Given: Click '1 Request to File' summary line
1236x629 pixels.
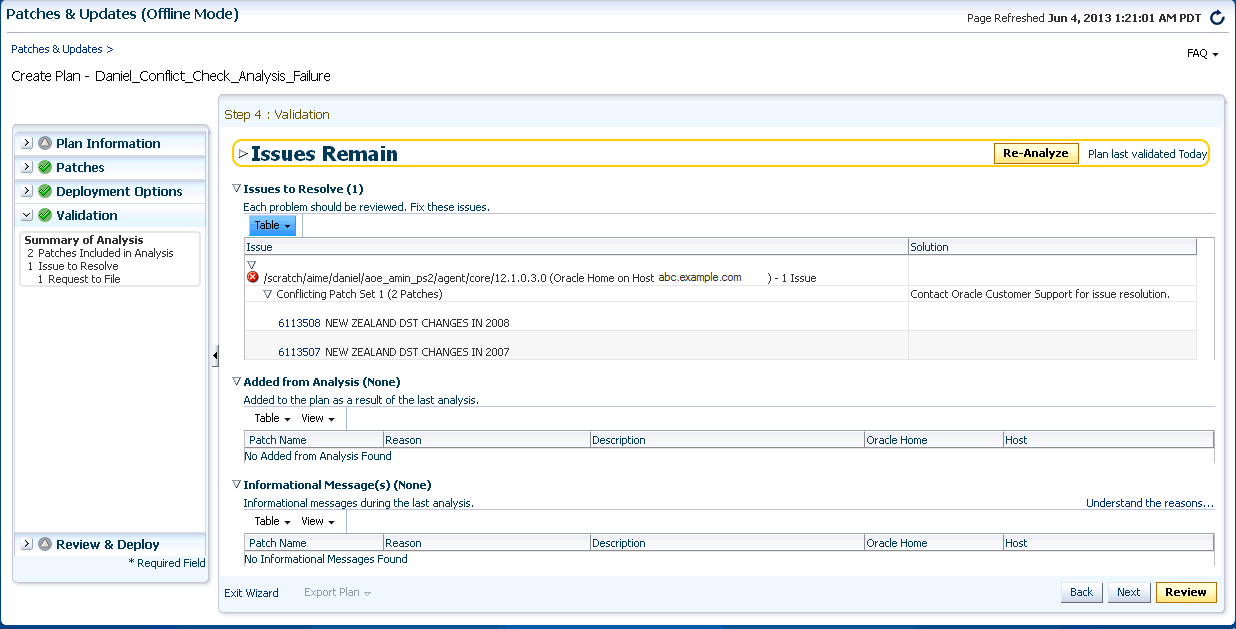Looking at the screenshot, I should coord(79,279).
